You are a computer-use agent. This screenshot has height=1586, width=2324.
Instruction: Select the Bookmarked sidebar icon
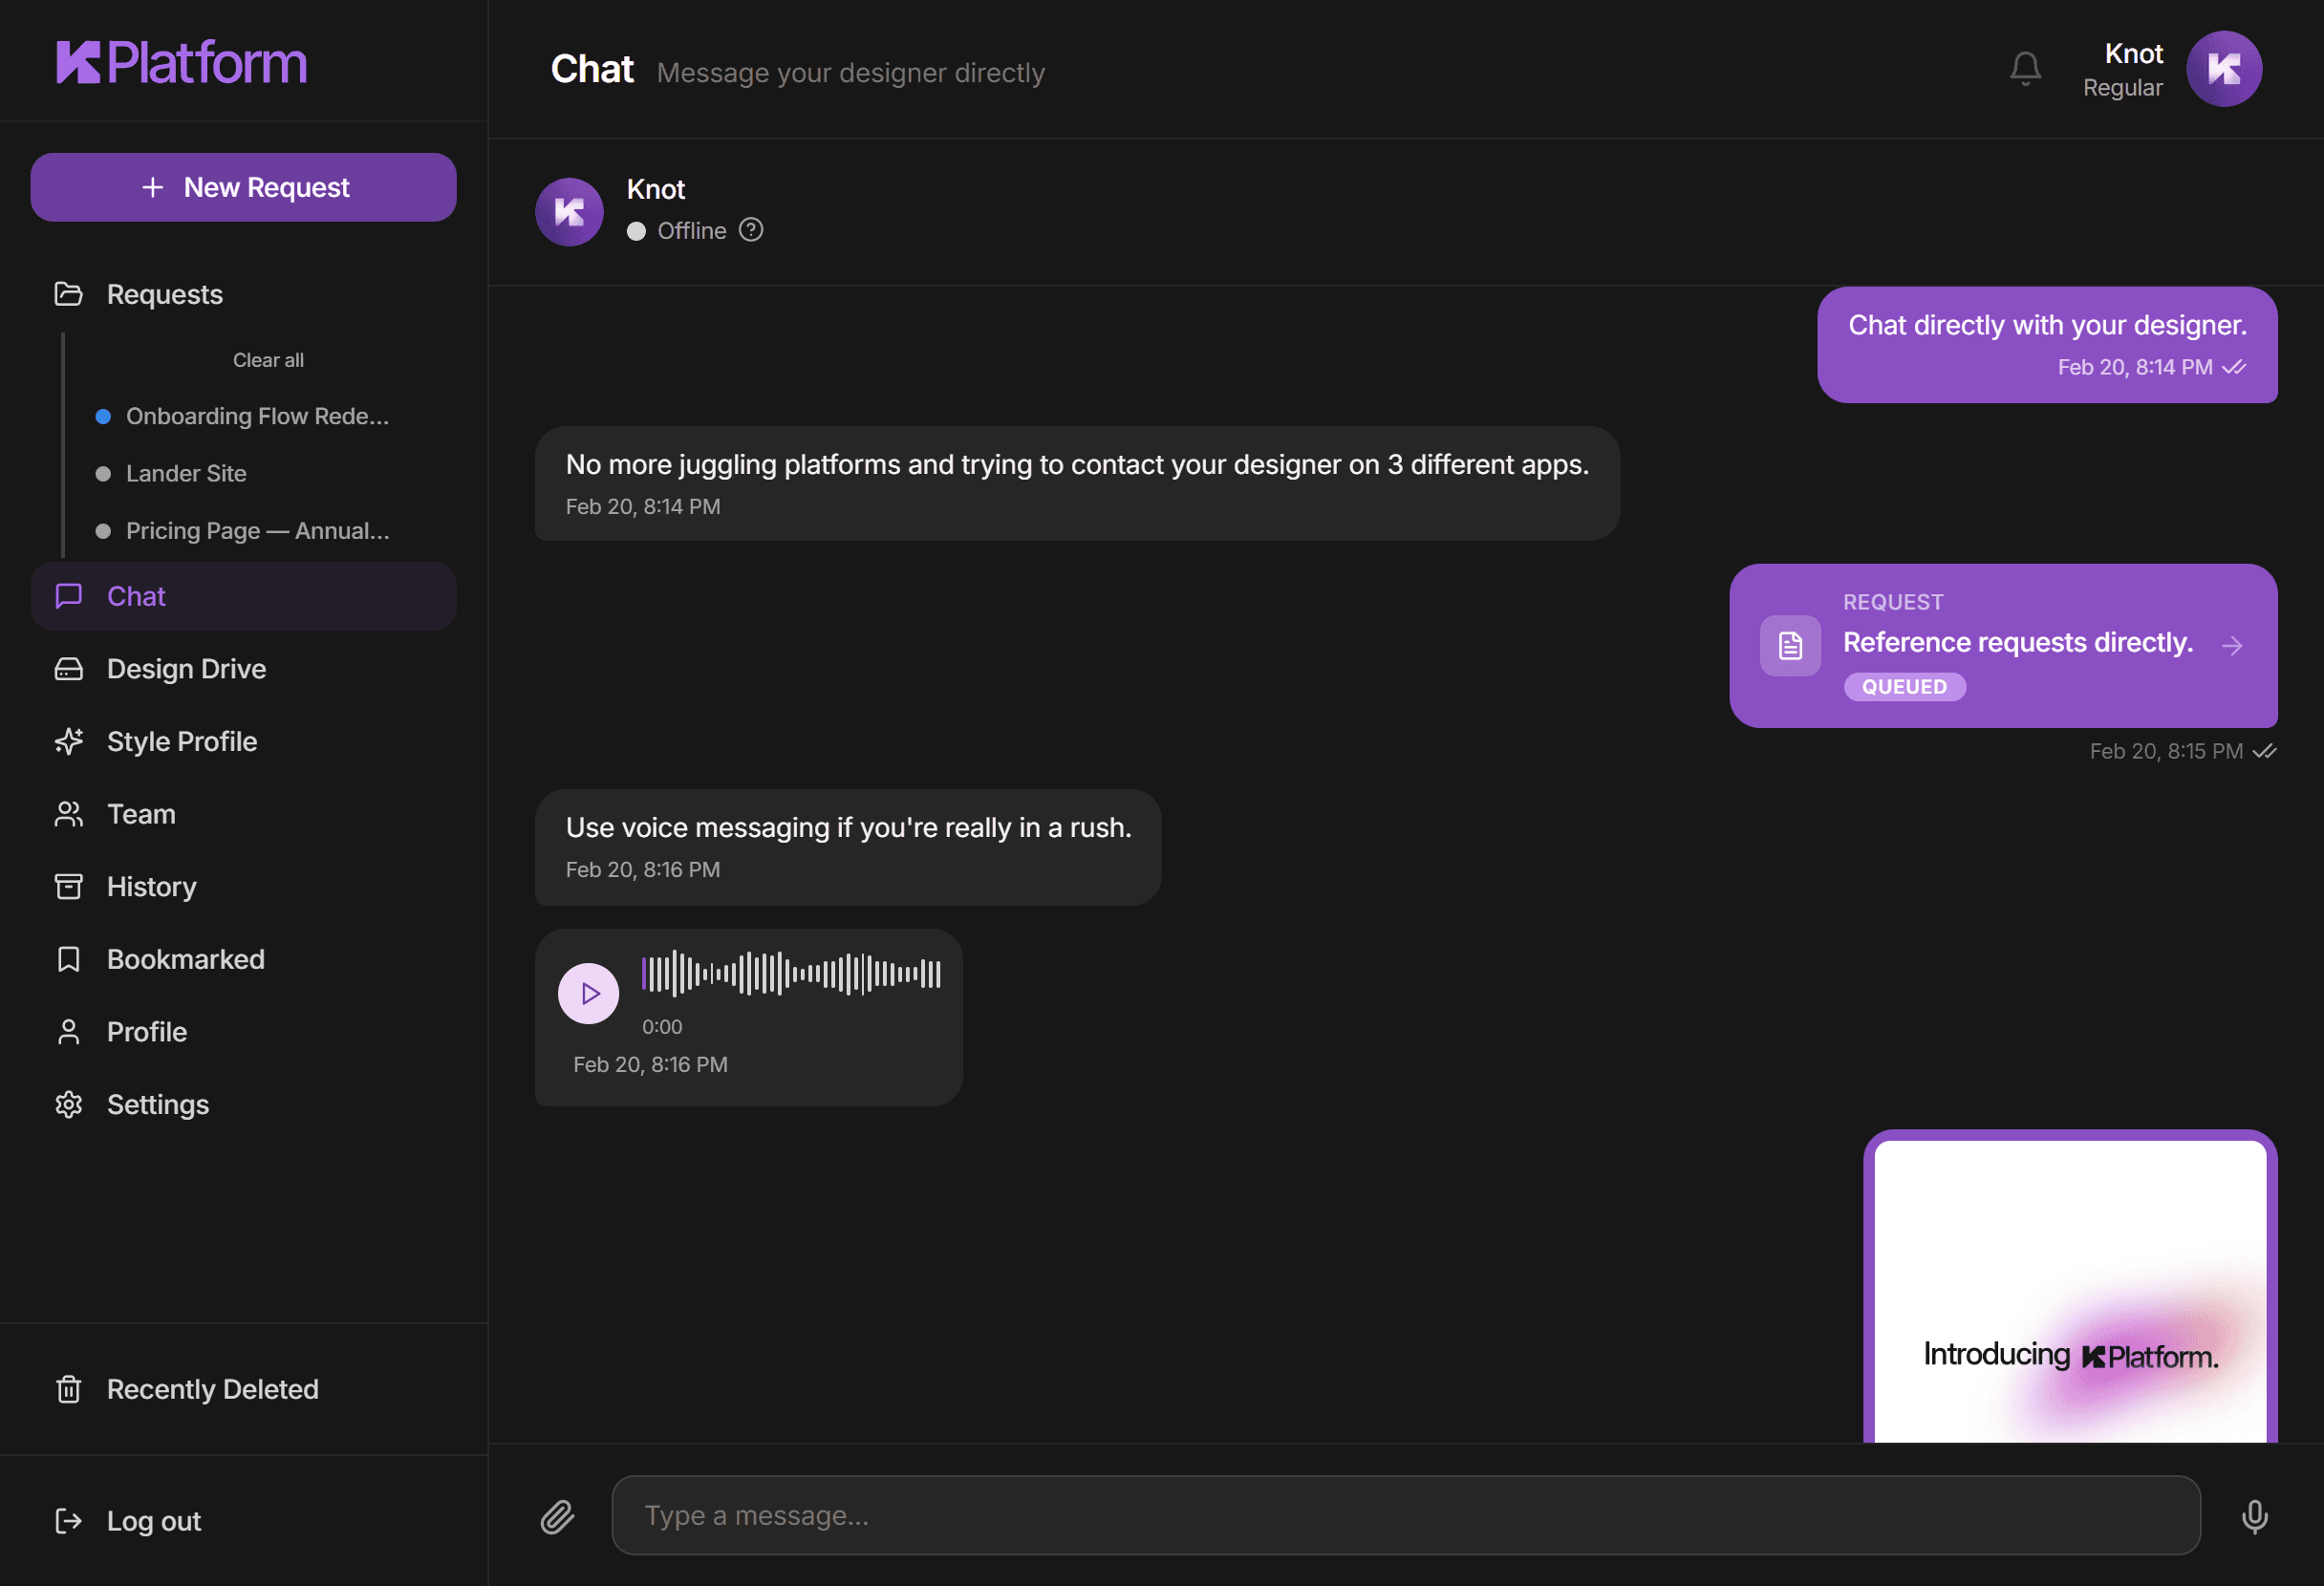68,959
